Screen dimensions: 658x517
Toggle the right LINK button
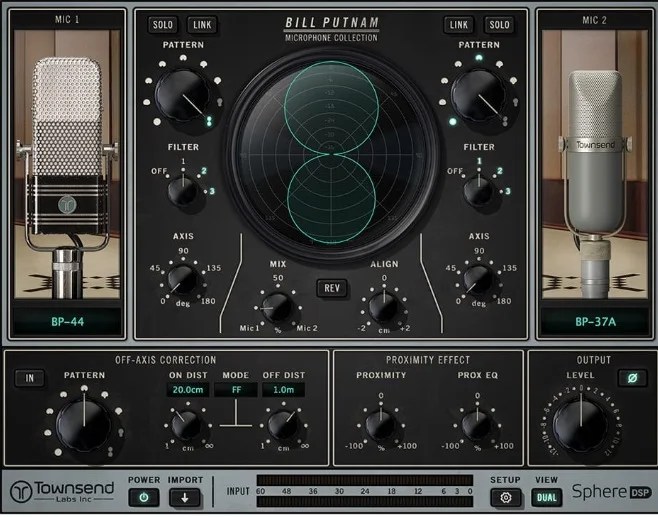tap(459, 25)
